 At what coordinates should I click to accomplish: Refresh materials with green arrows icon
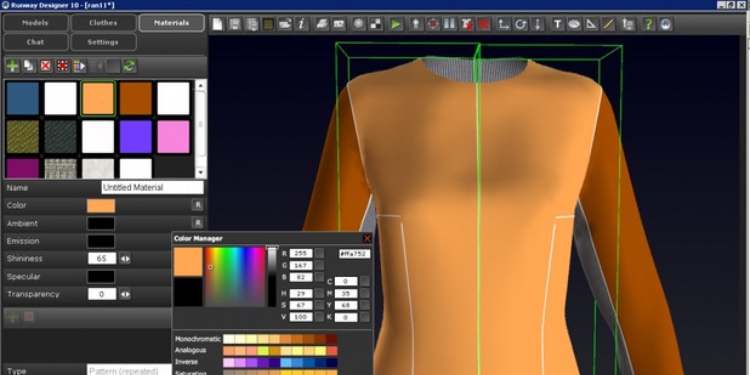click(x=129, y=66)
